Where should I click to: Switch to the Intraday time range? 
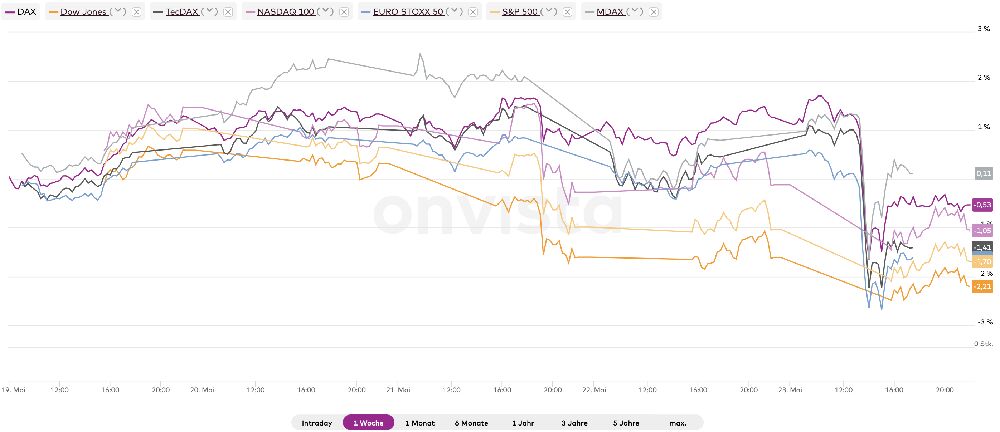(316, 423)
